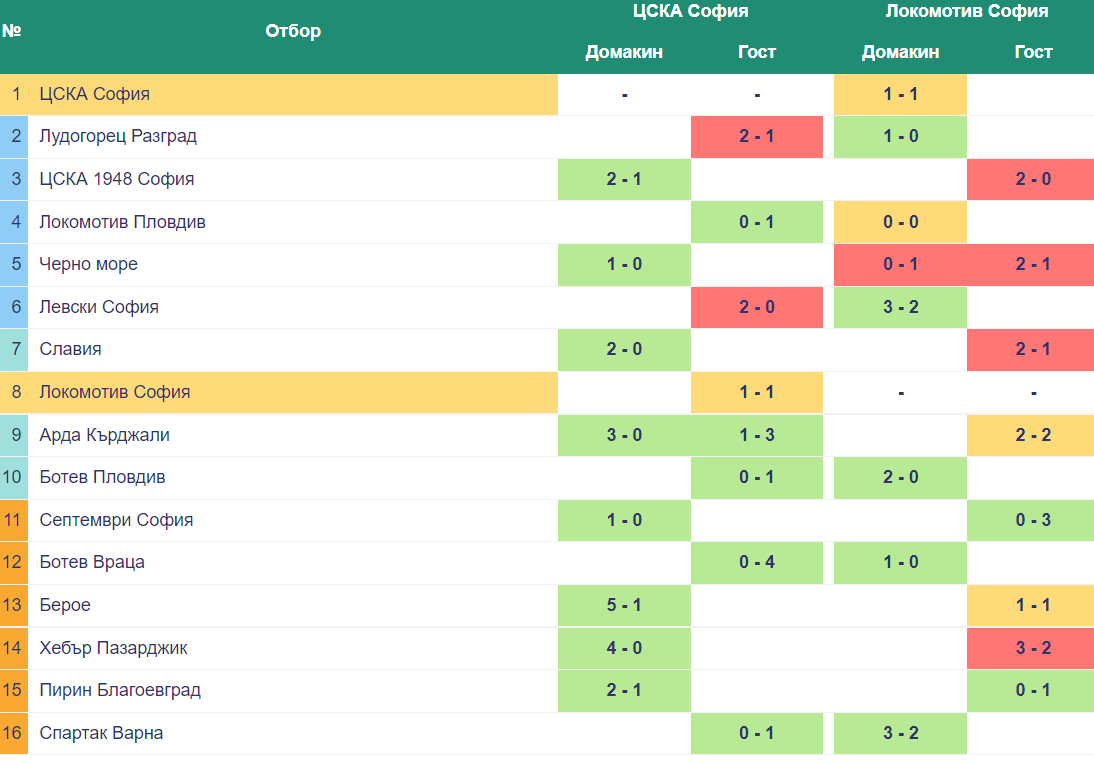Select team Ботев Враца

(92, 562)
